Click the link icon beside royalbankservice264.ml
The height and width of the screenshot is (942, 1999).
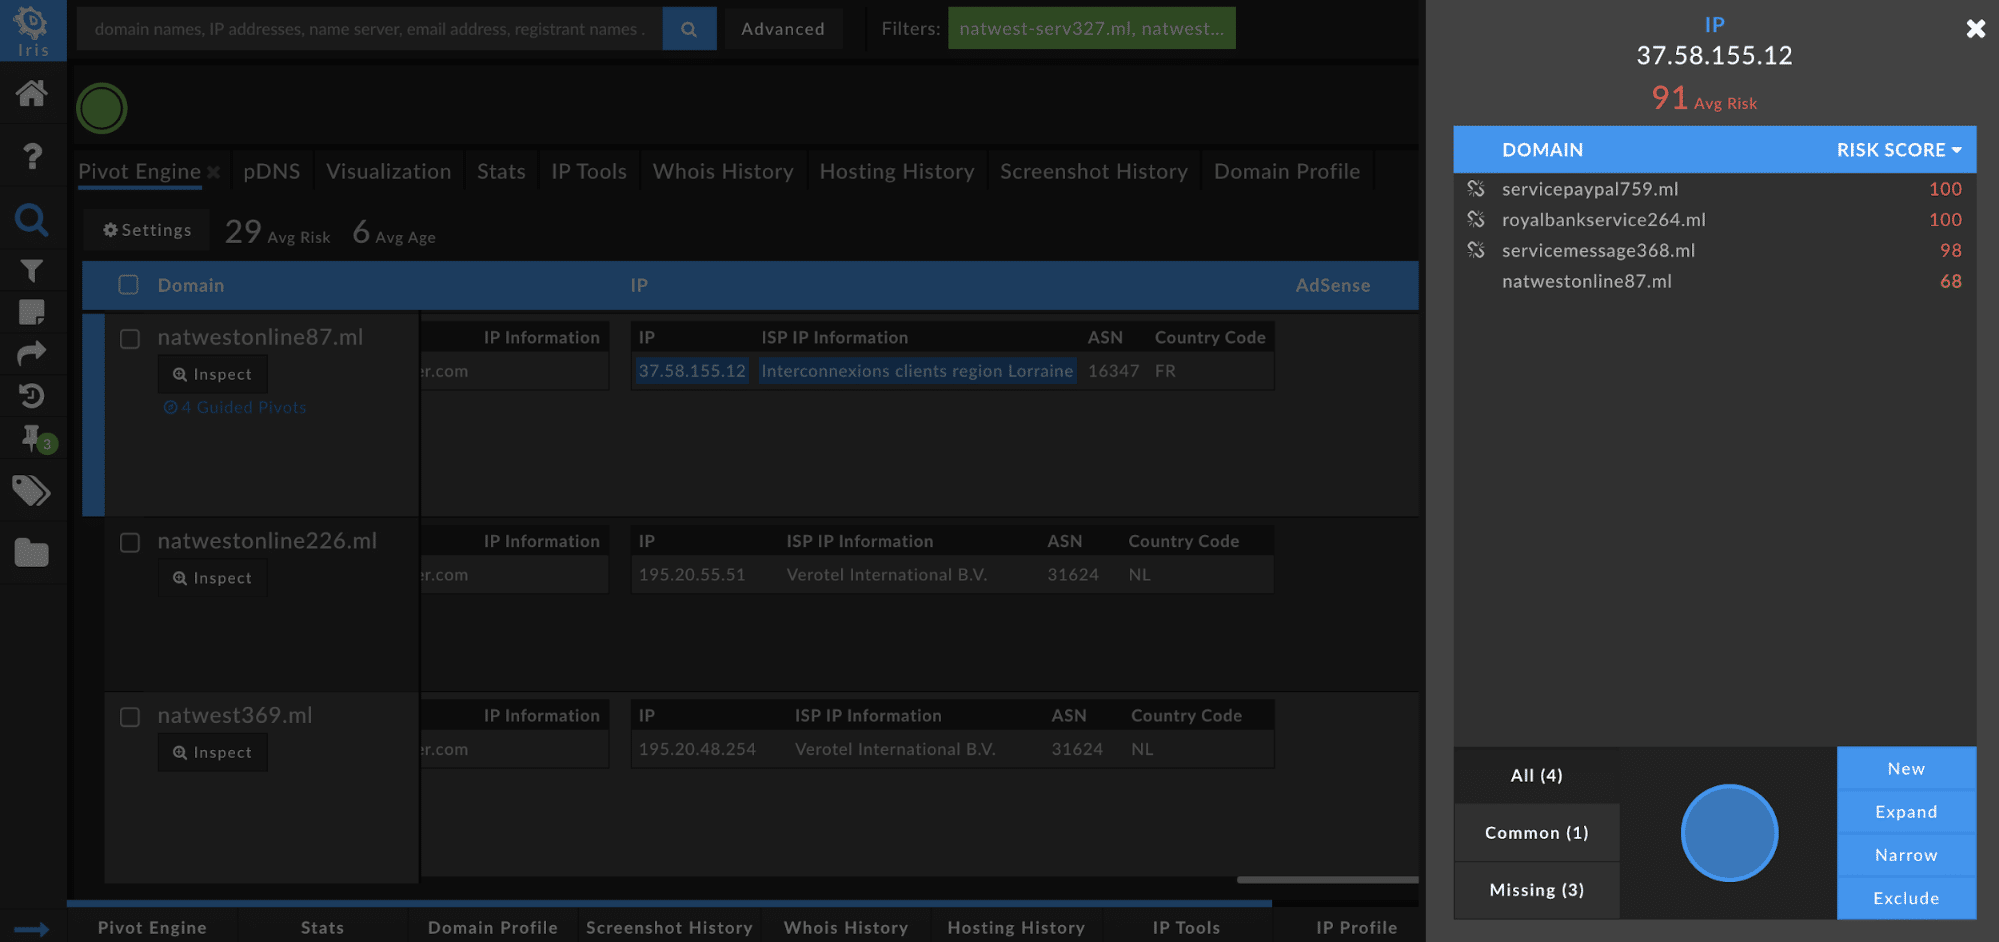click(1475, 220)
